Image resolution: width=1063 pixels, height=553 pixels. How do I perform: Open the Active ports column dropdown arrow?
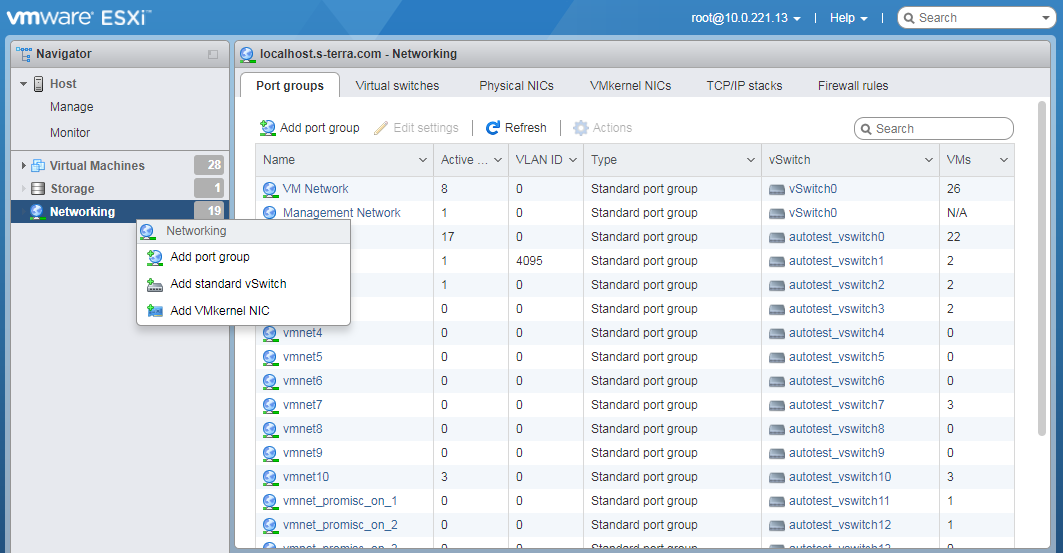(498, 160)
